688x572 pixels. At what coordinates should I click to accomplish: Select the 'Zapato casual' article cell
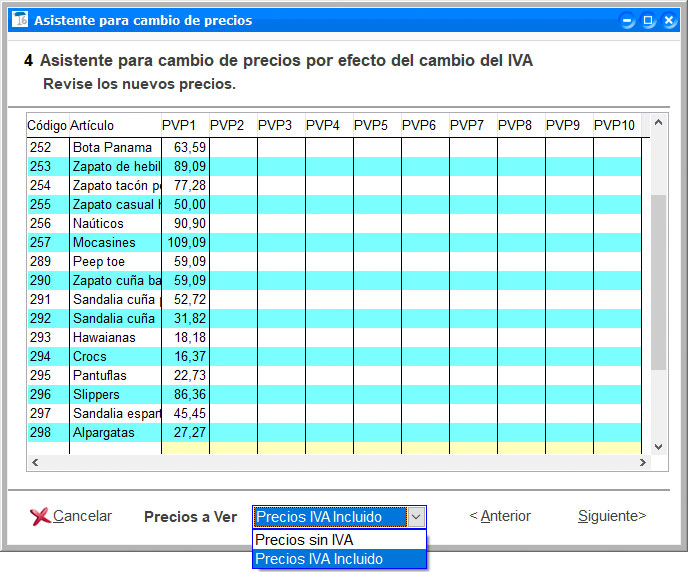(x=115, y=204)
